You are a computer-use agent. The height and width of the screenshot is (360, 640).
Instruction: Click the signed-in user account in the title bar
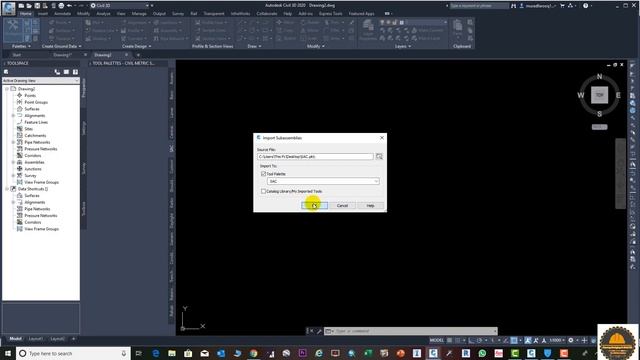tap(537, 6)
